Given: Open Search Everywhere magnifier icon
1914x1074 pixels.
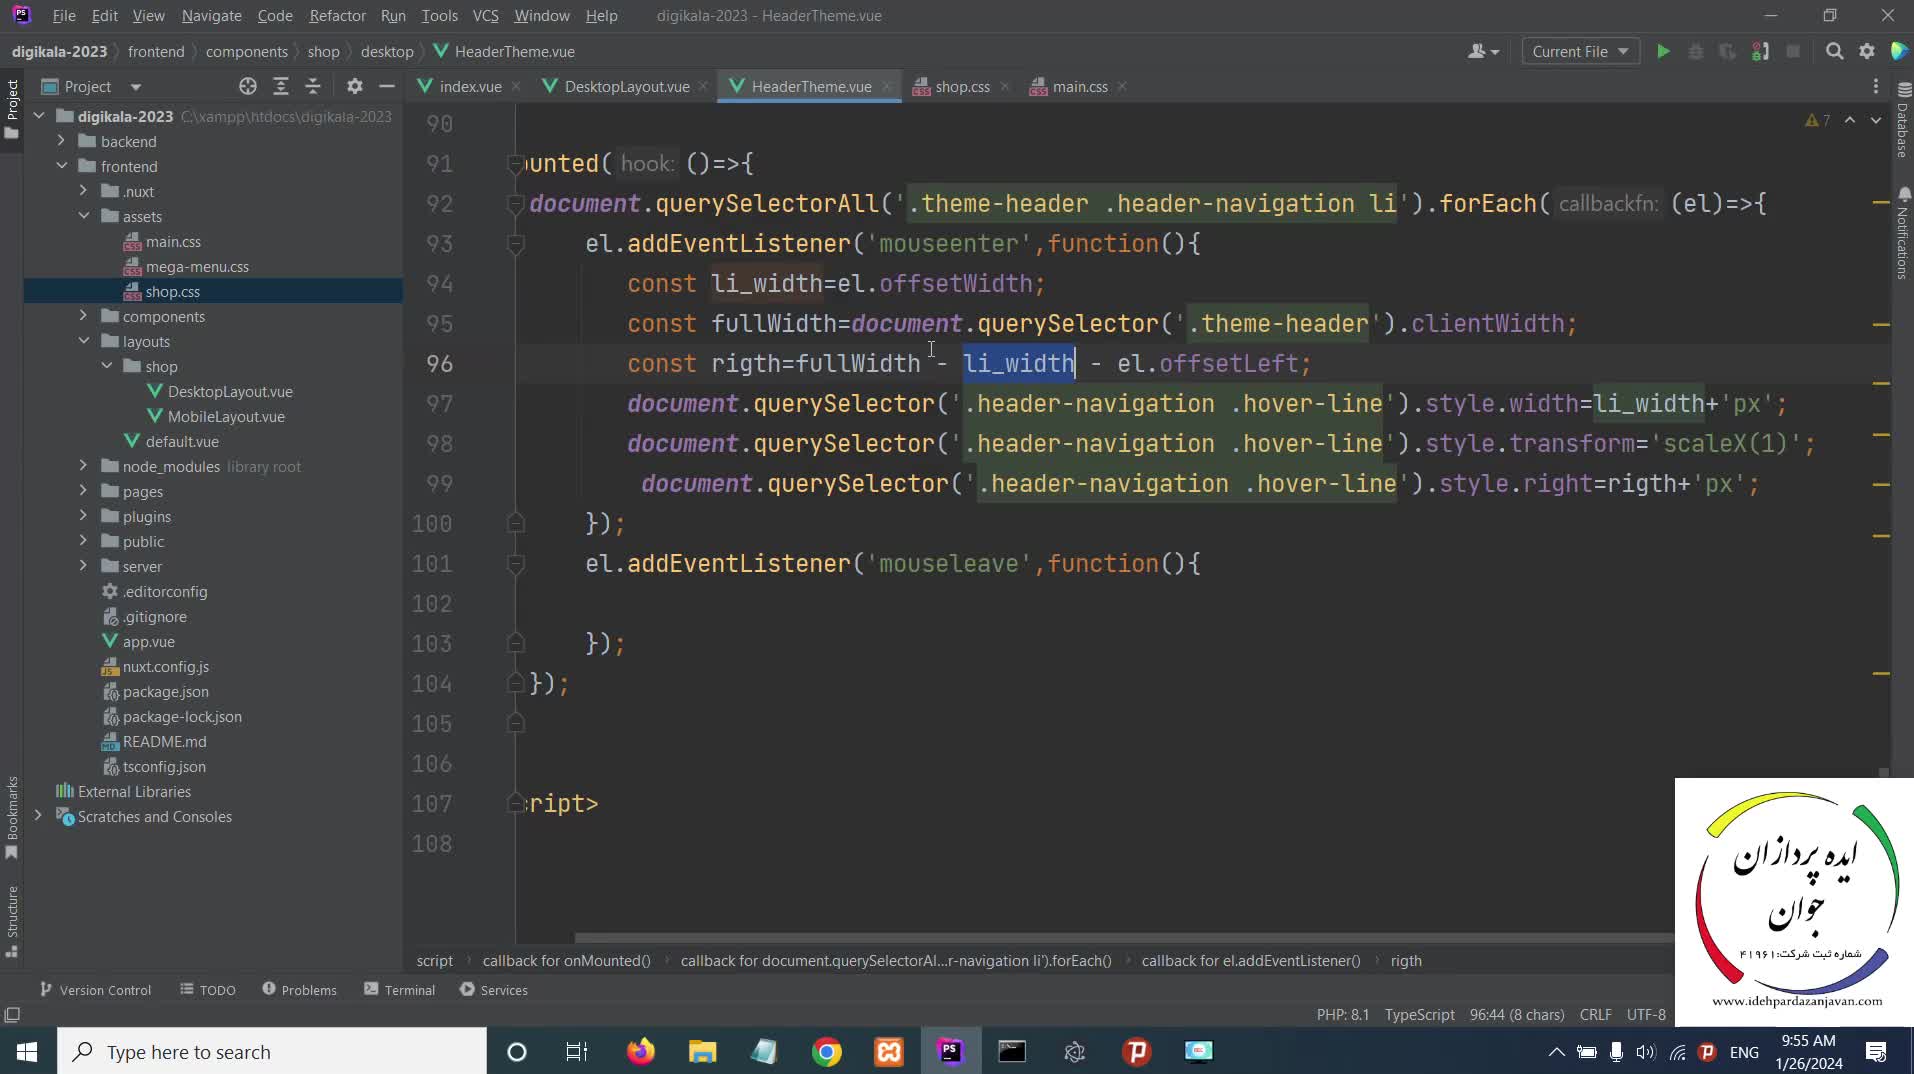Looking at the screenshot, I should pos(1834,52).
